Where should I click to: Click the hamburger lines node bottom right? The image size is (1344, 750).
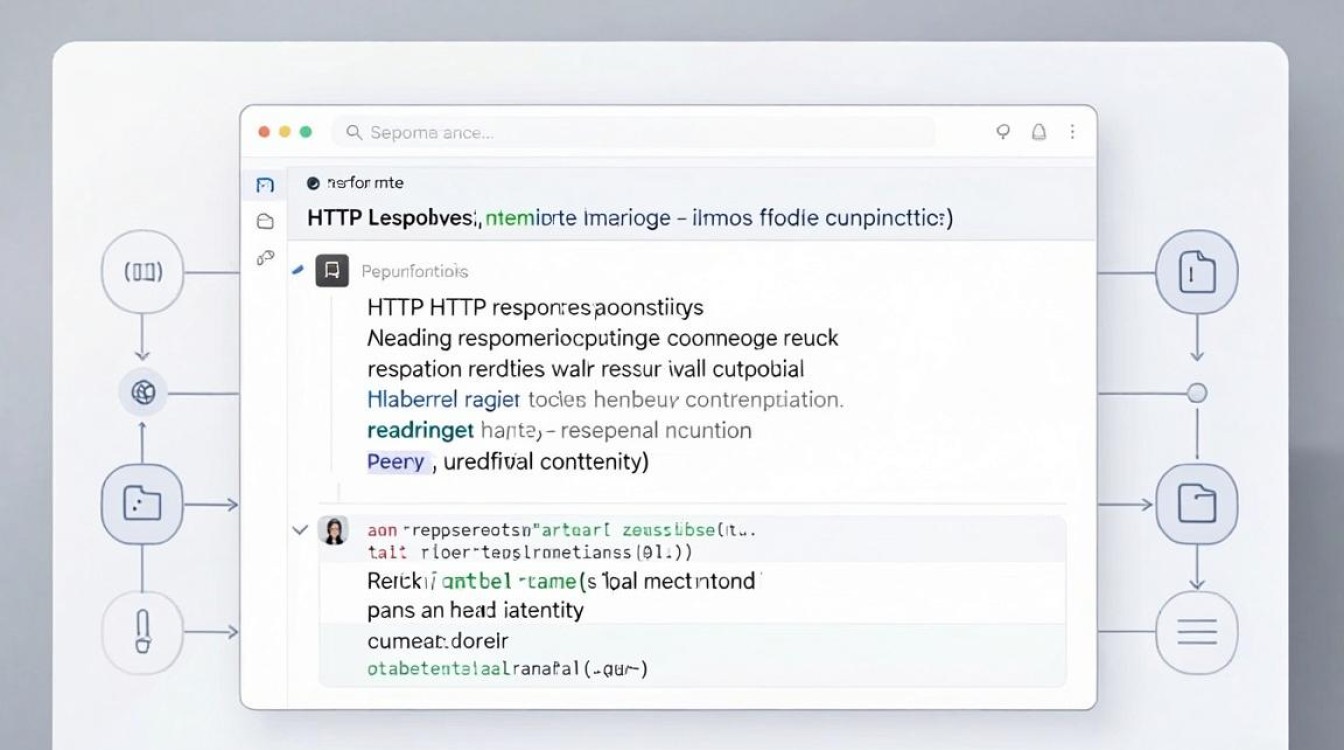(1197, 632)
